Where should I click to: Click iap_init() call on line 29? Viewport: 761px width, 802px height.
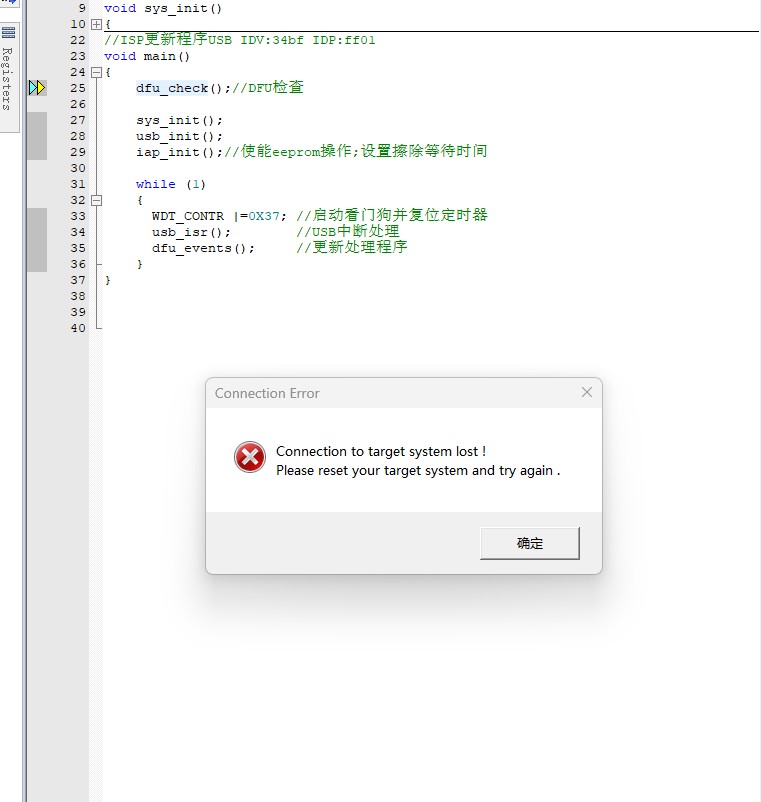pos(179,152)
